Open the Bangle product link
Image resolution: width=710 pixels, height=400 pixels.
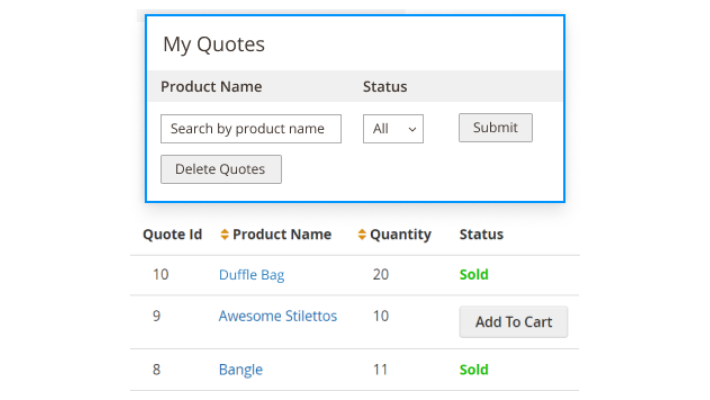[241, 370]
